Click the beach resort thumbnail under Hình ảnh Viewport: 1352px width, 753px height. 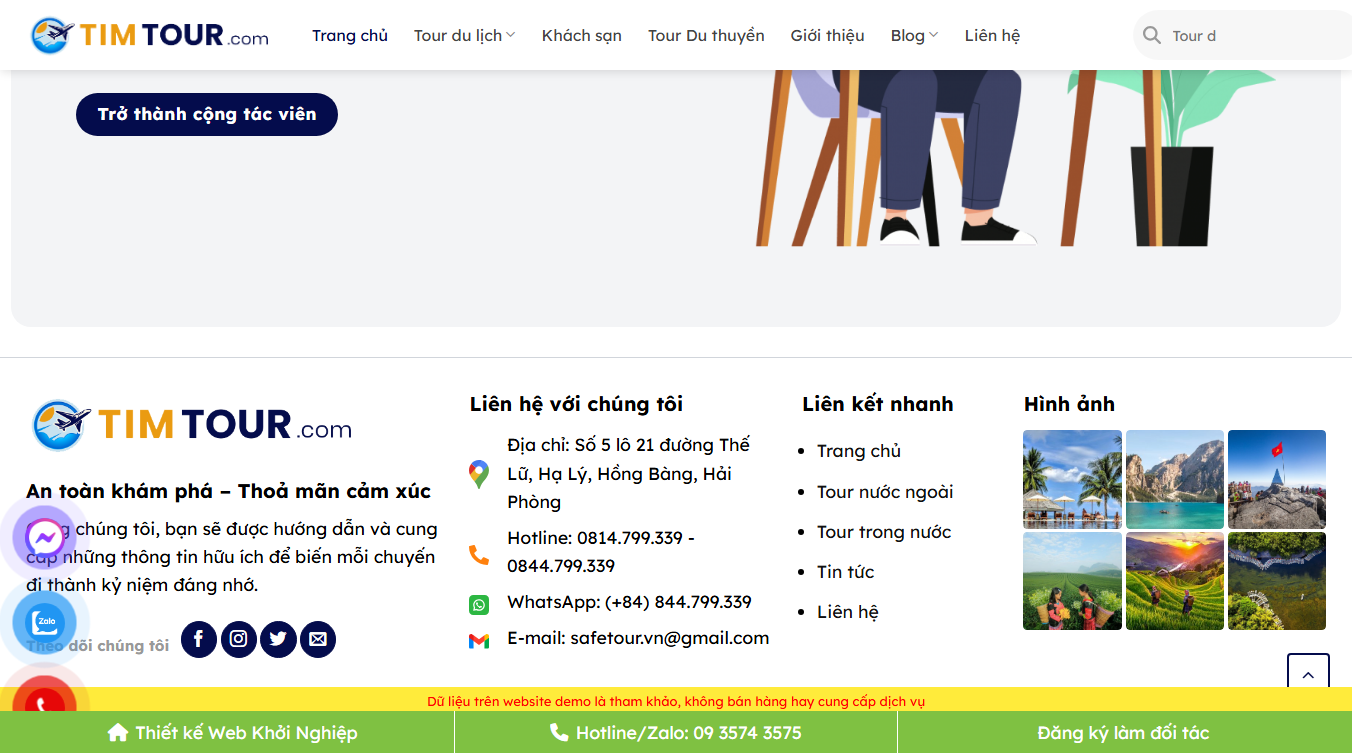click(1072, 479)
